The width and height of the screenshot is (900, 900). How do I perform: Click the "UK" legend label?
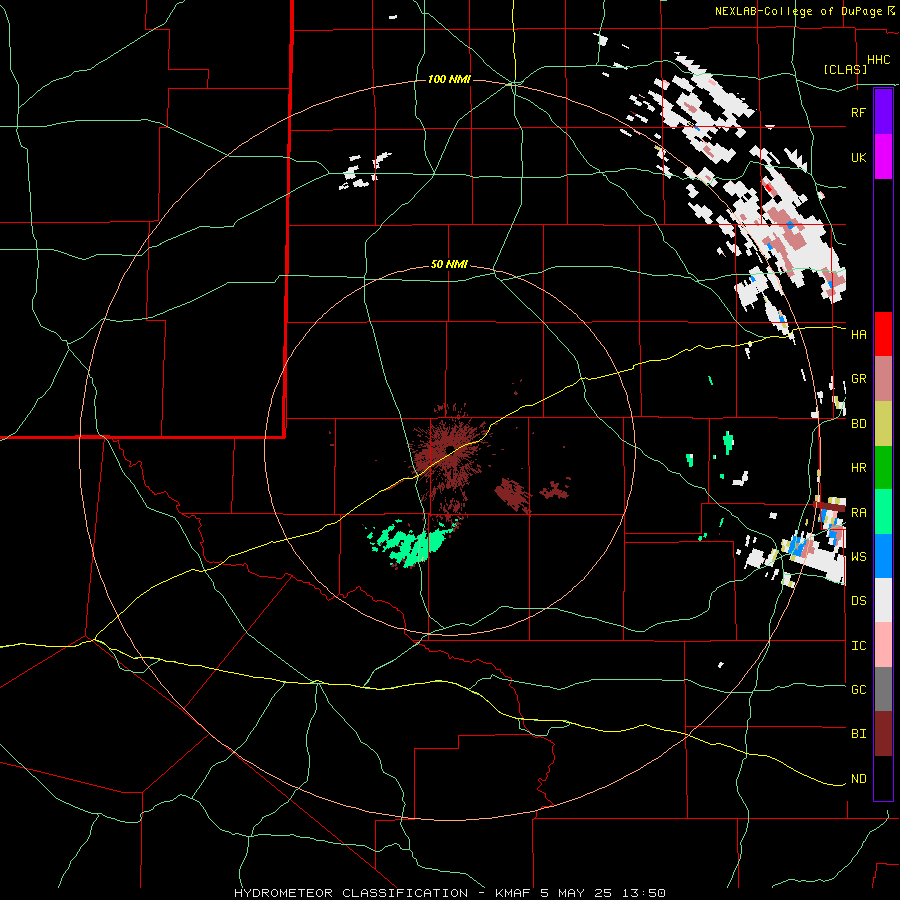point(858,157)
